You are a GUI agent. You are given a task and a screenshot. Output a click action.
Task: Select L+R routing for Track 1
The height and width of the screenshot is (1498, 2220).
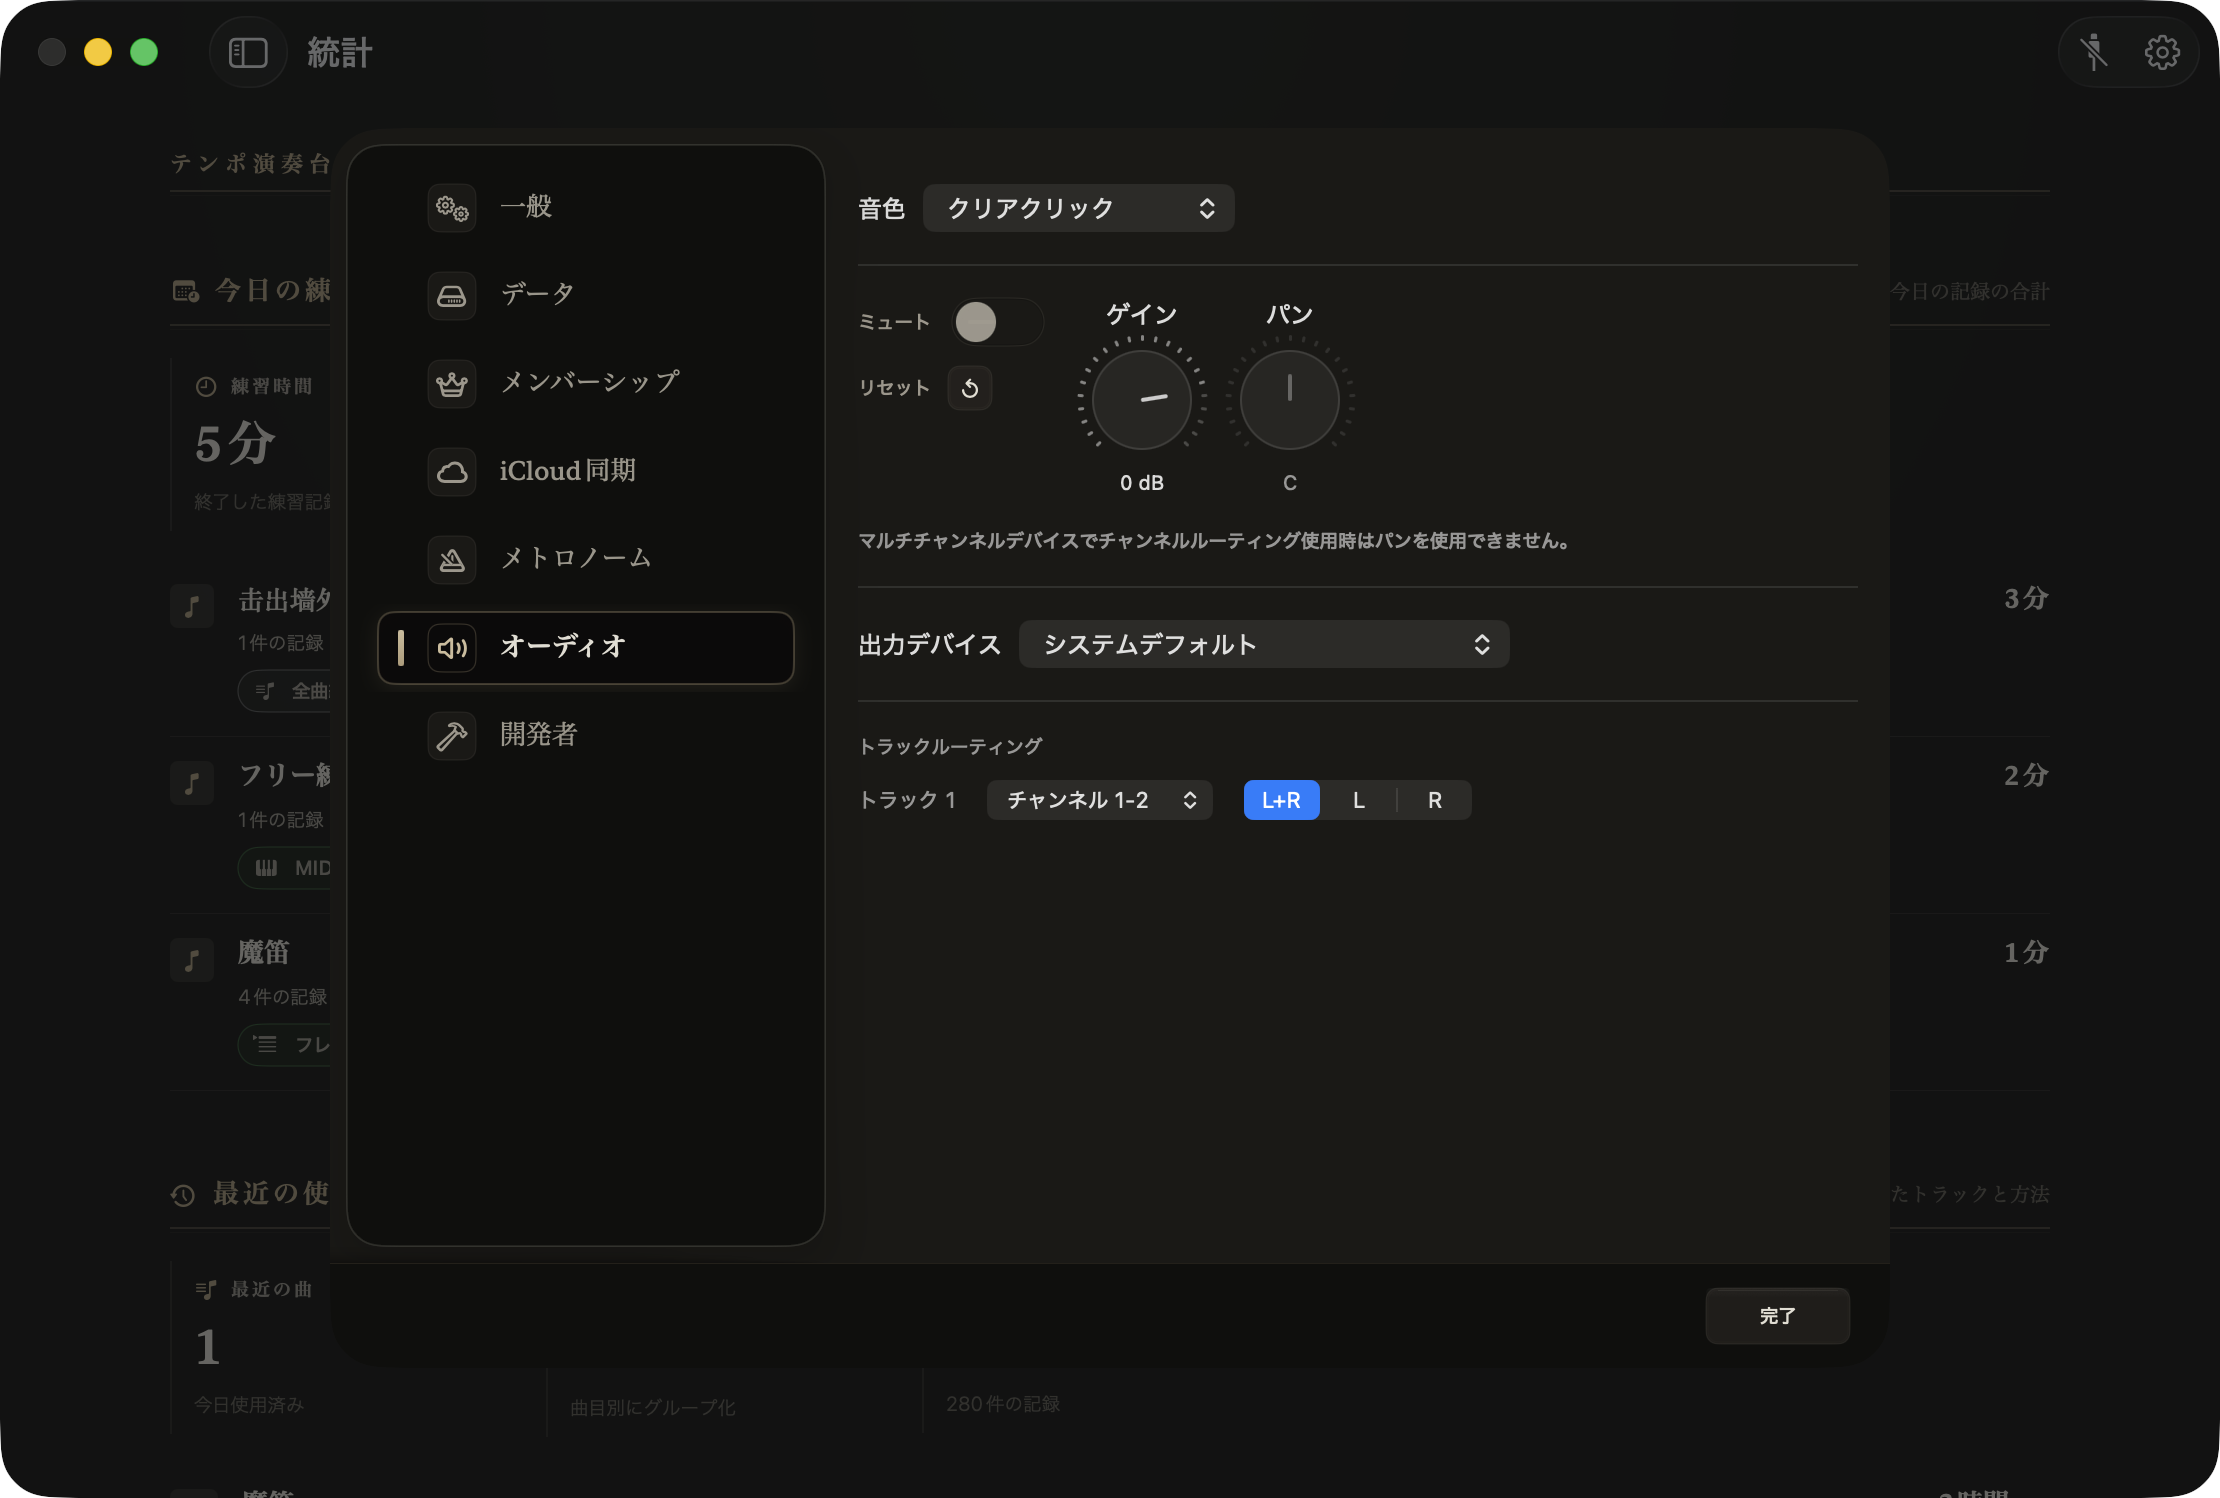pyautogui.click(x=1281, y=800)
